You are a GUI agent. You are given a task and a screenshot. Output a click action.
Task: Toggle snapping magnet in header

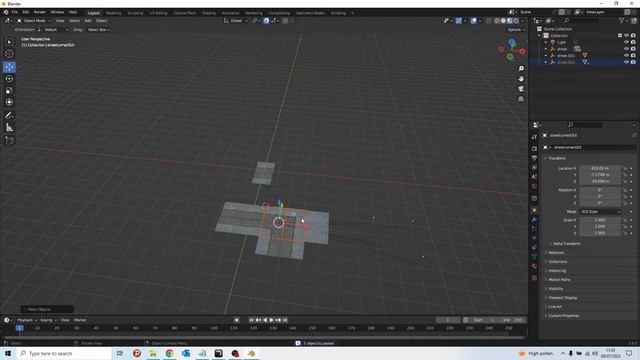point(266,20)
